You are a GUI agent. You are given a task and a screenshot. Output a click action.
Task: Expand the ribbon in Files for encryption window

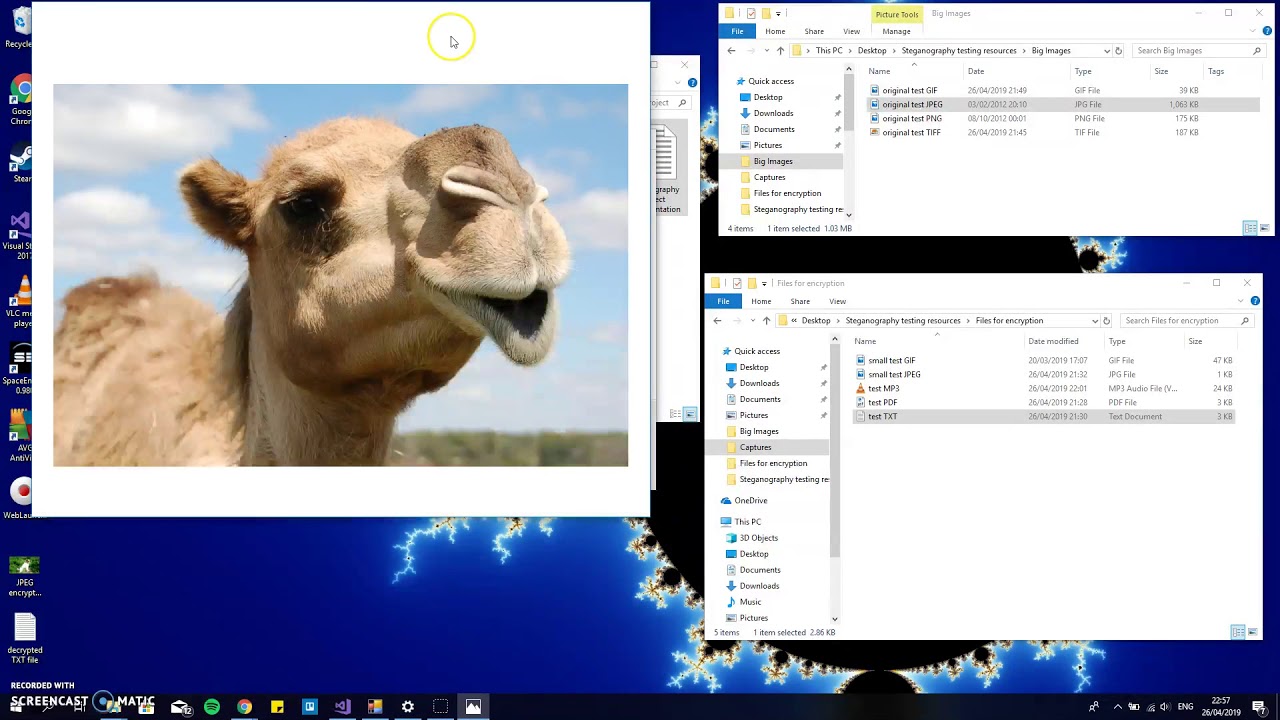[1243, 301]
